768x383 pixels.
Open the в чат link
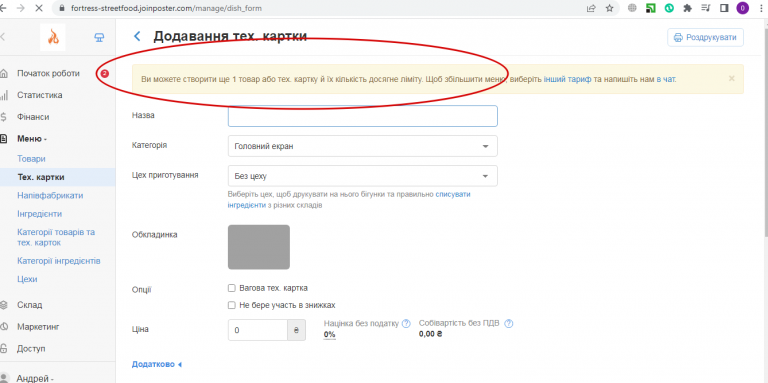(666, 78)
